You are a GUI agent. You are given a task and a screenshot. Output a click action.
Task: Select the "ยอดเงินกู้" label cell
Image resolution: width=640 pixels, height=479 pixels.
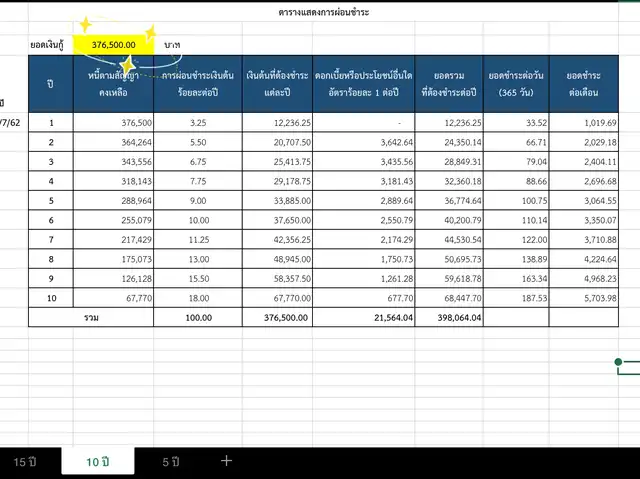50,45
